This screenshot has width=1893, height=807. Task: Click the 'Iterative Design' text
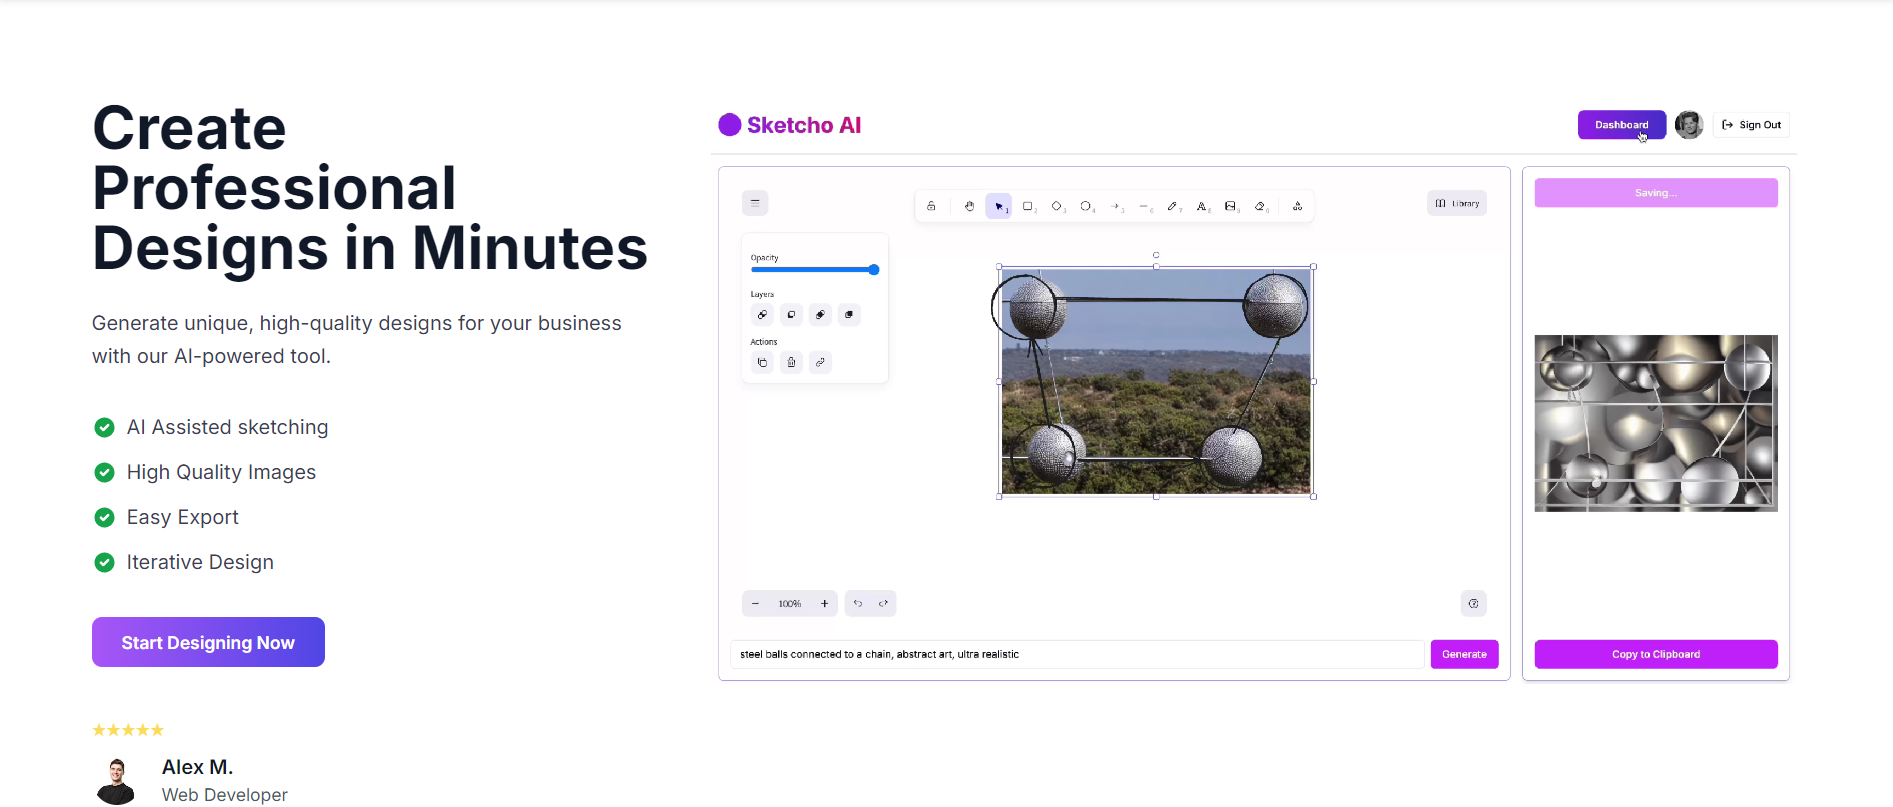[200, 562]
